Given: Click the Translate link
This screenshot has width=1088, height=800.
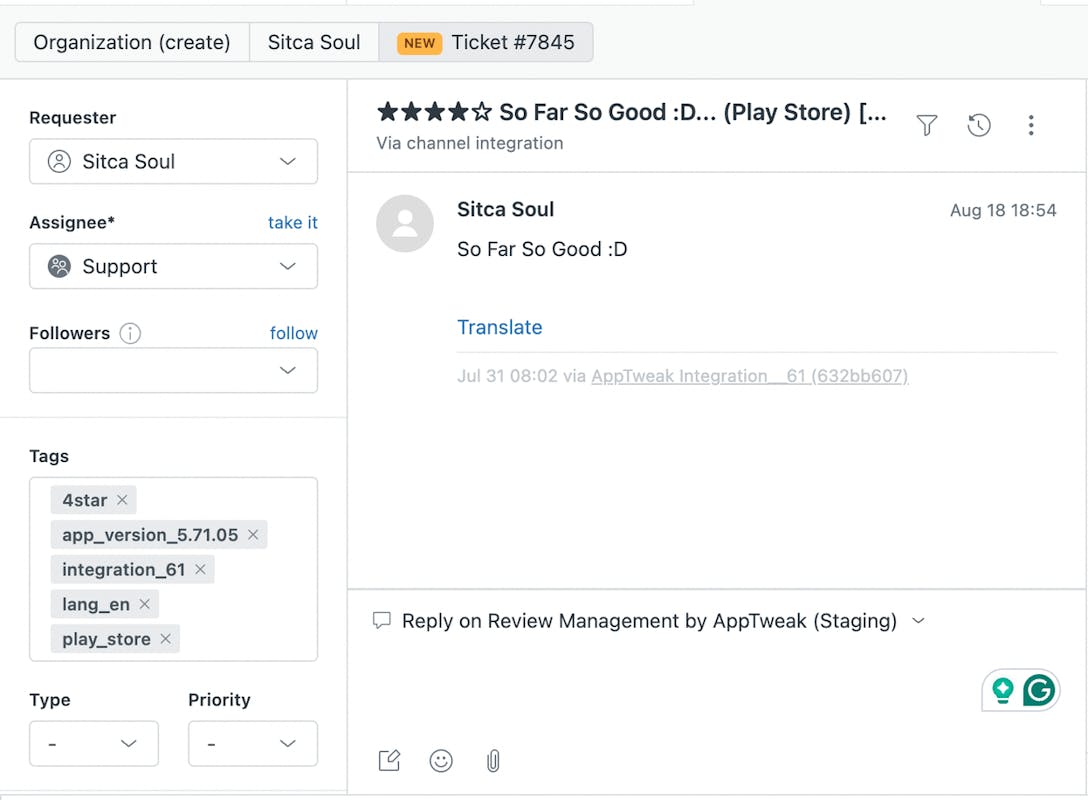Looking at the screenshot, I should tap(499, 327).
